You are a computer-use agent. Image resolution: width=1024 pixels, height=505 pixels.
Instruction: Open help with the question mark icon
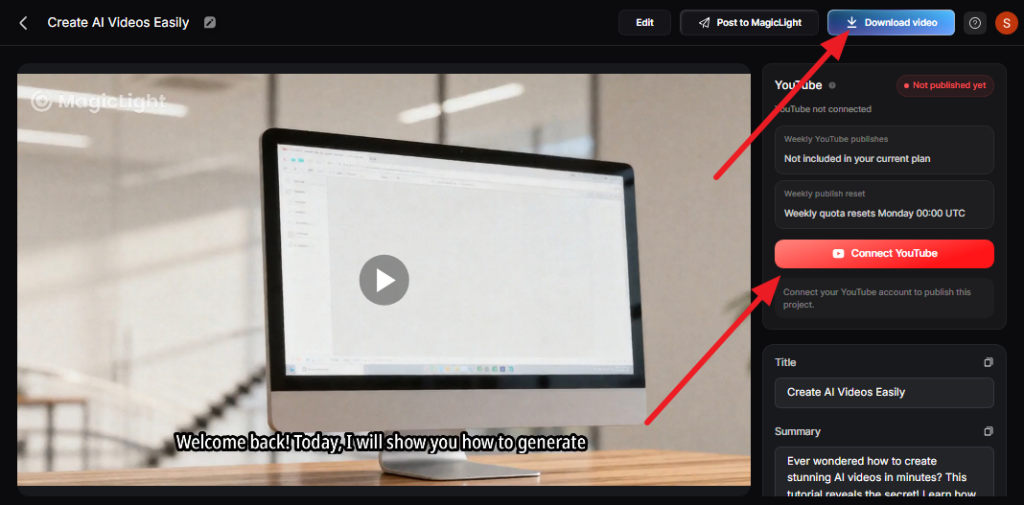click(x=975, y=23)
